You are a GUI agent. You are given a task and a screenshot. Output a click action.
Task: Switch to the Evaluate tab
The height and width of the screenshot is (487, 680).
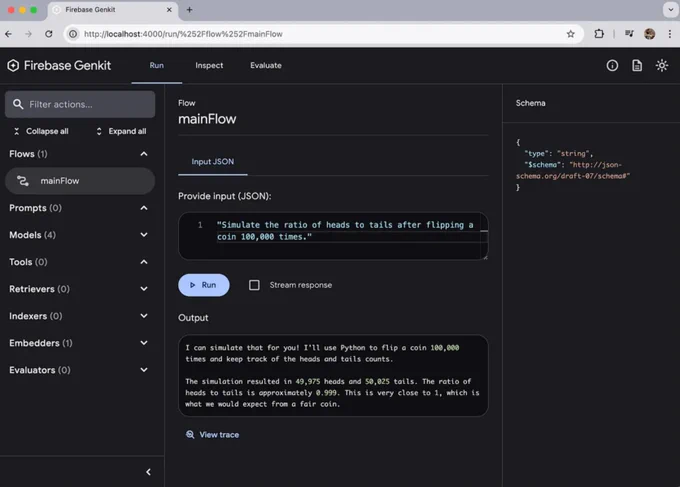[x=266, y=65]
